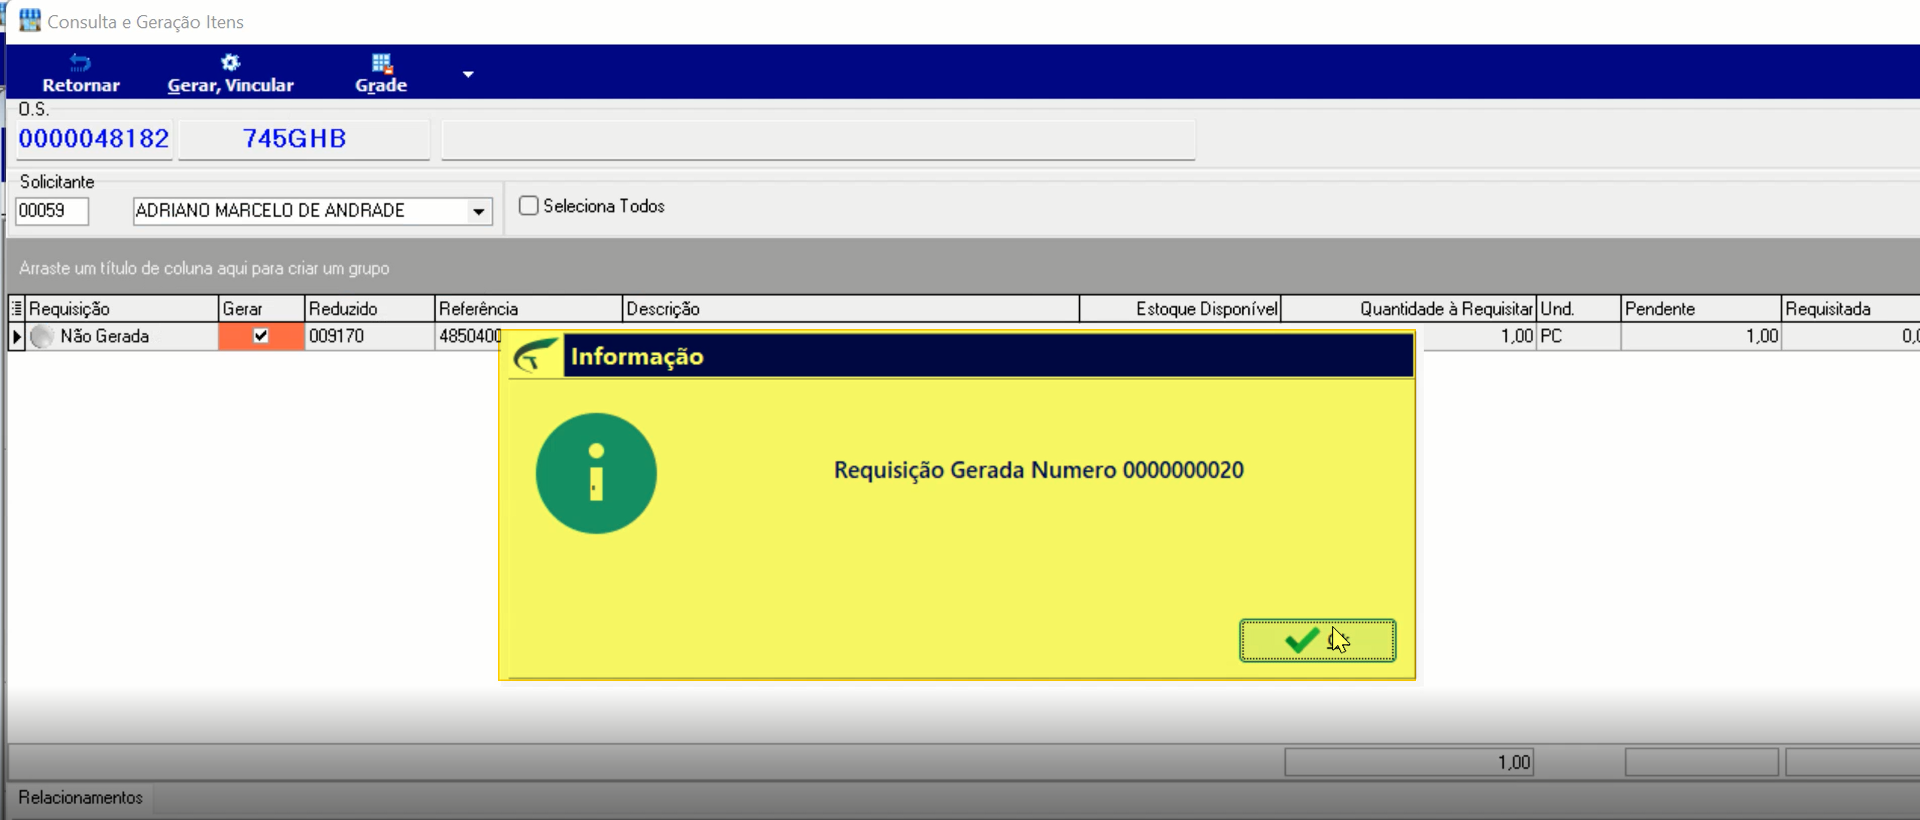1920x820 pixels.
Task: Click the Requisição Gerada Numero 0000000020 message
Action: 1039,470
